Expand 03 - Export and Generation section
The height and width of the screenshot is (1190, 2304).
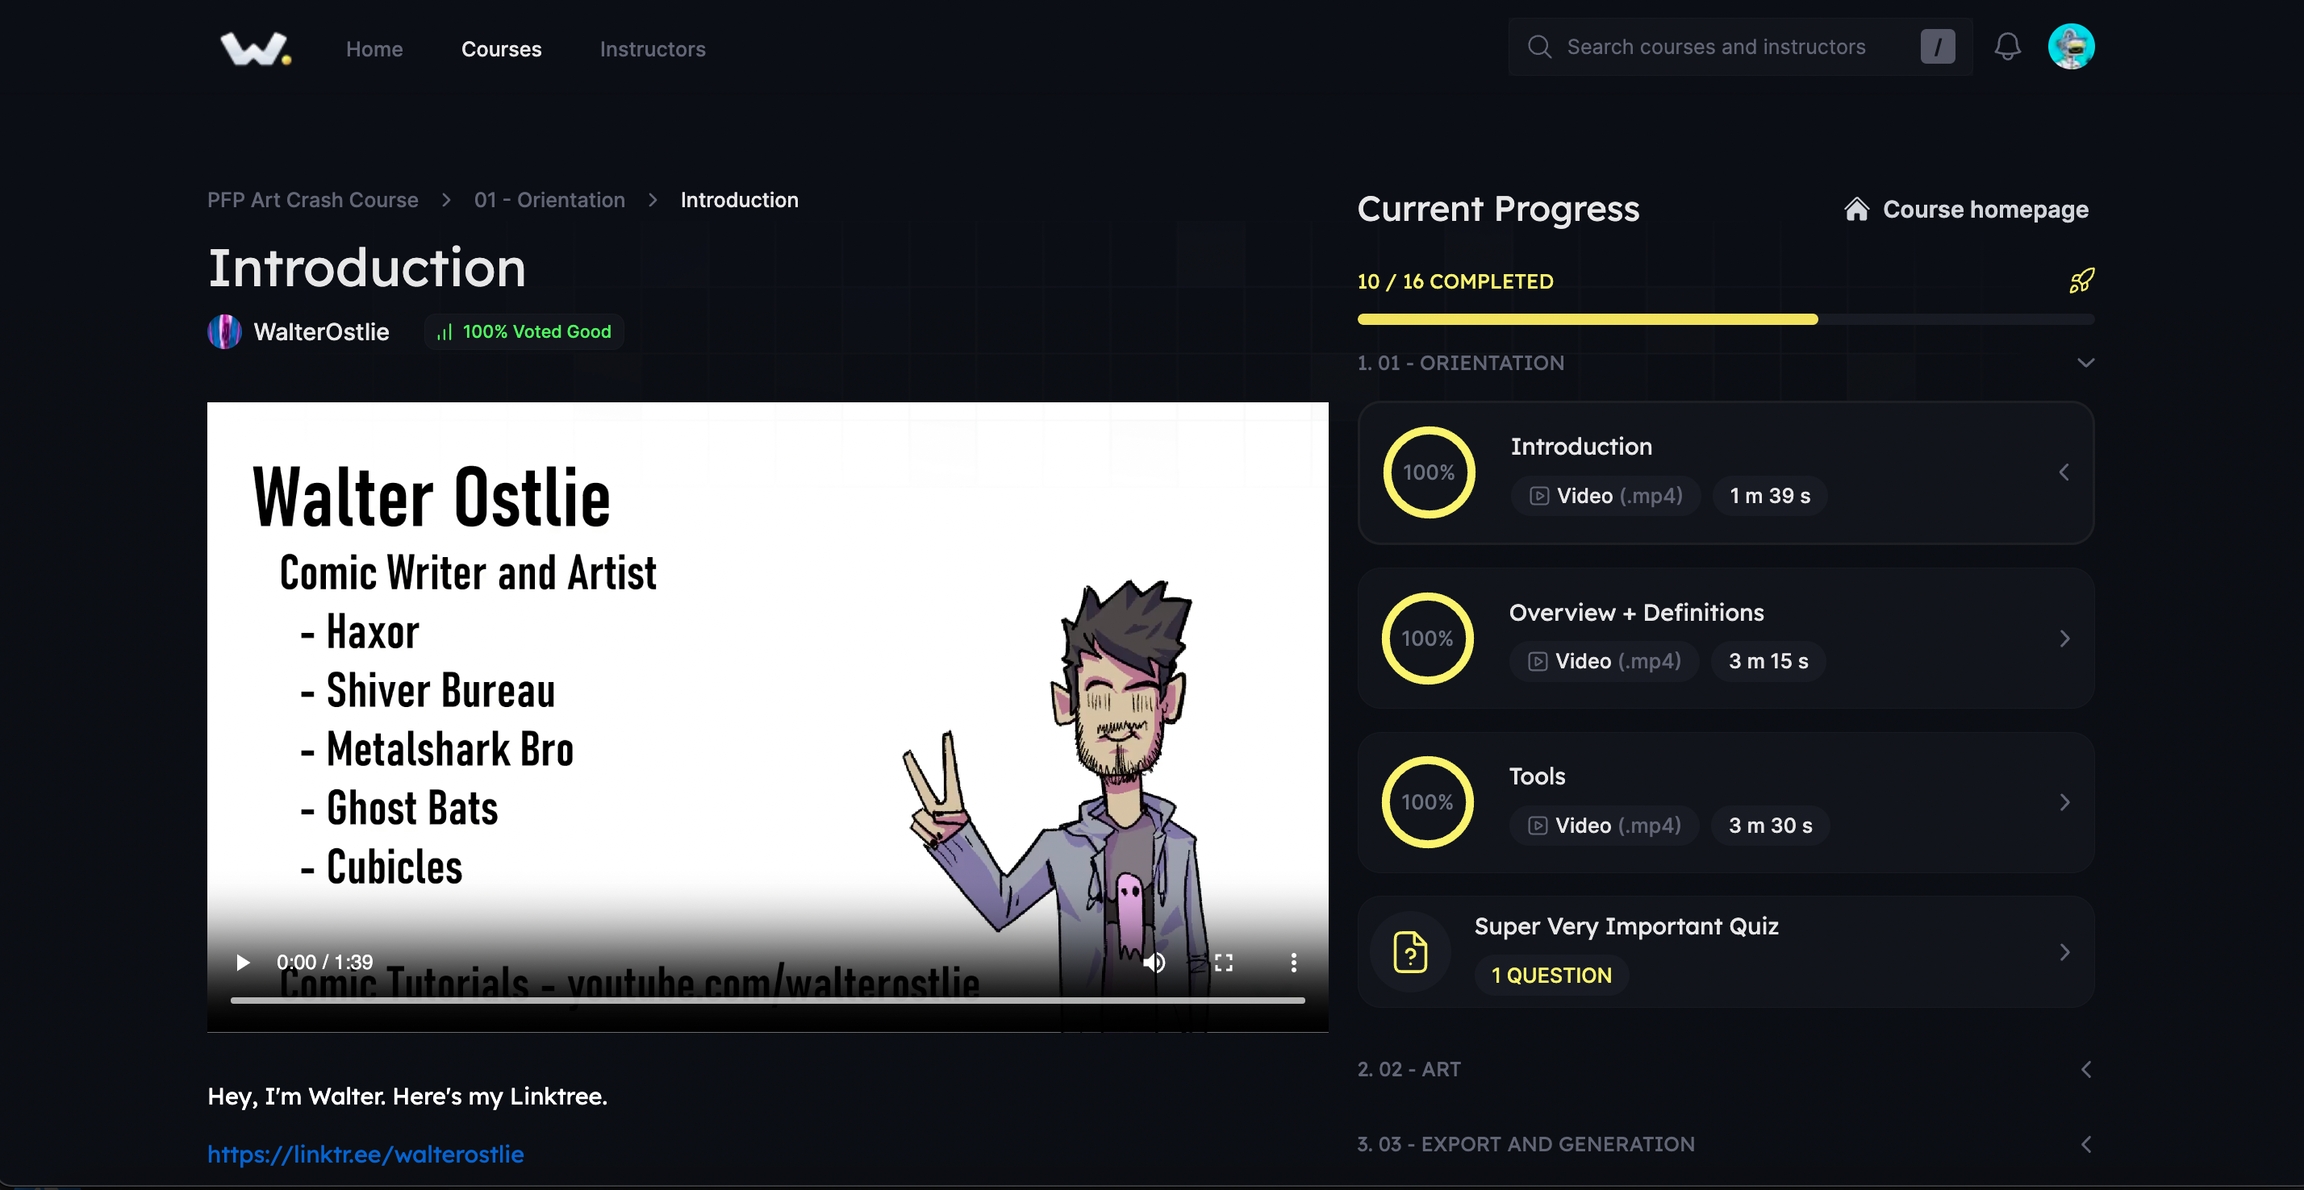[2085, 1144]
